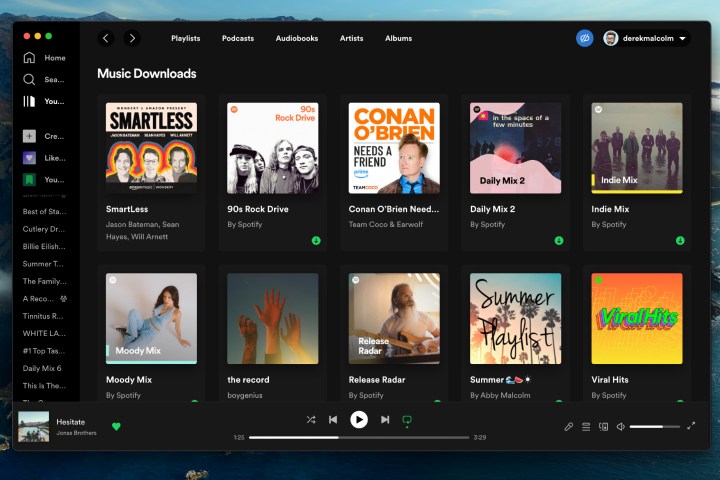The image size is (720, 480).
Task: Adjust the volume slider
Action: [x=655, y=427]
